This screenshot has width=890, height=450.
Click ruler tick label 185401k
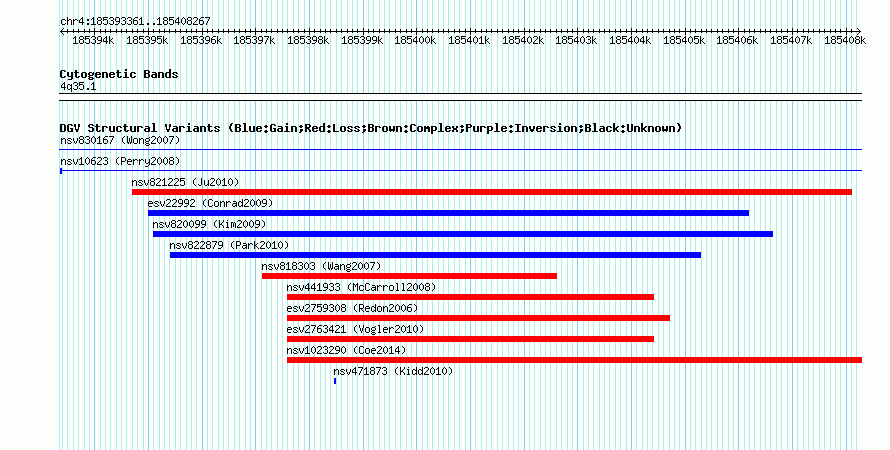[469, 41]
